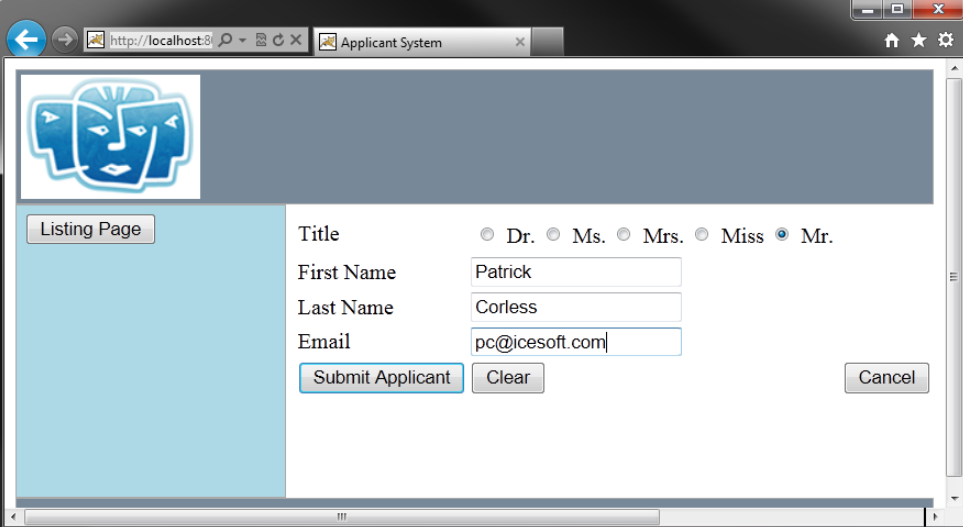Select the Ms. title radio button
963x527 pixels.
point(553,235)
